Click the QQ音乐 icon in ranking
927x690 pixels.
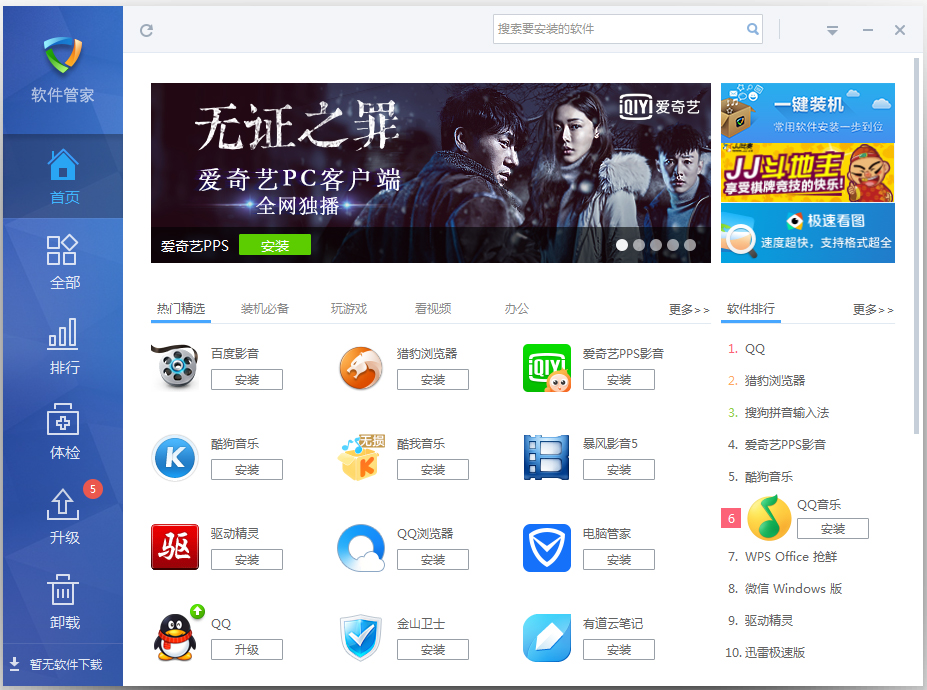pyautogui.click(x=769, y=519)
